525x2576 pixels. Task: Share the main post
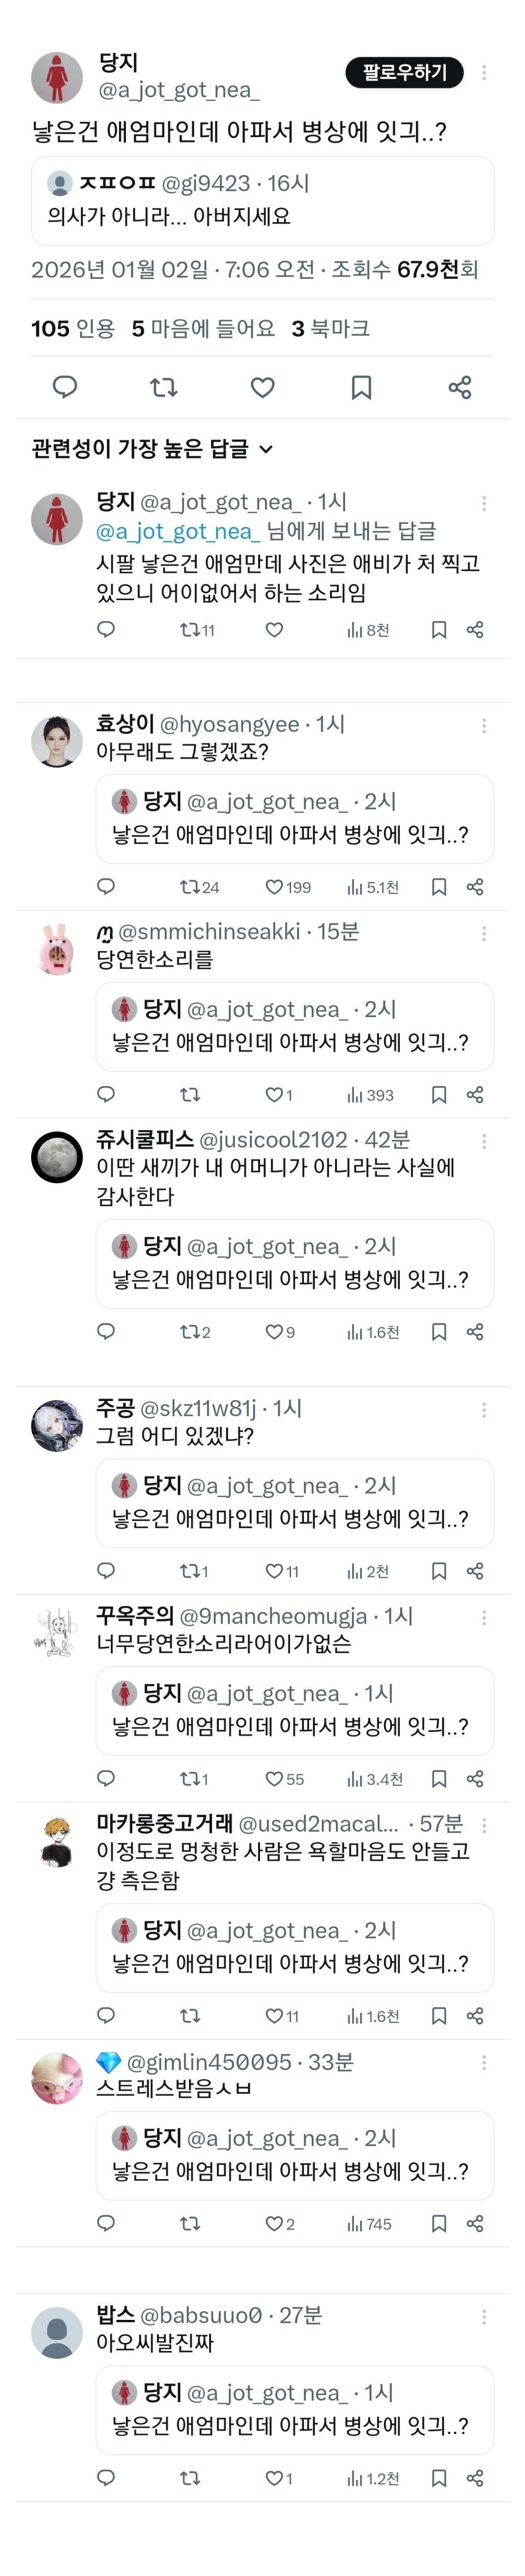point(459,387)
